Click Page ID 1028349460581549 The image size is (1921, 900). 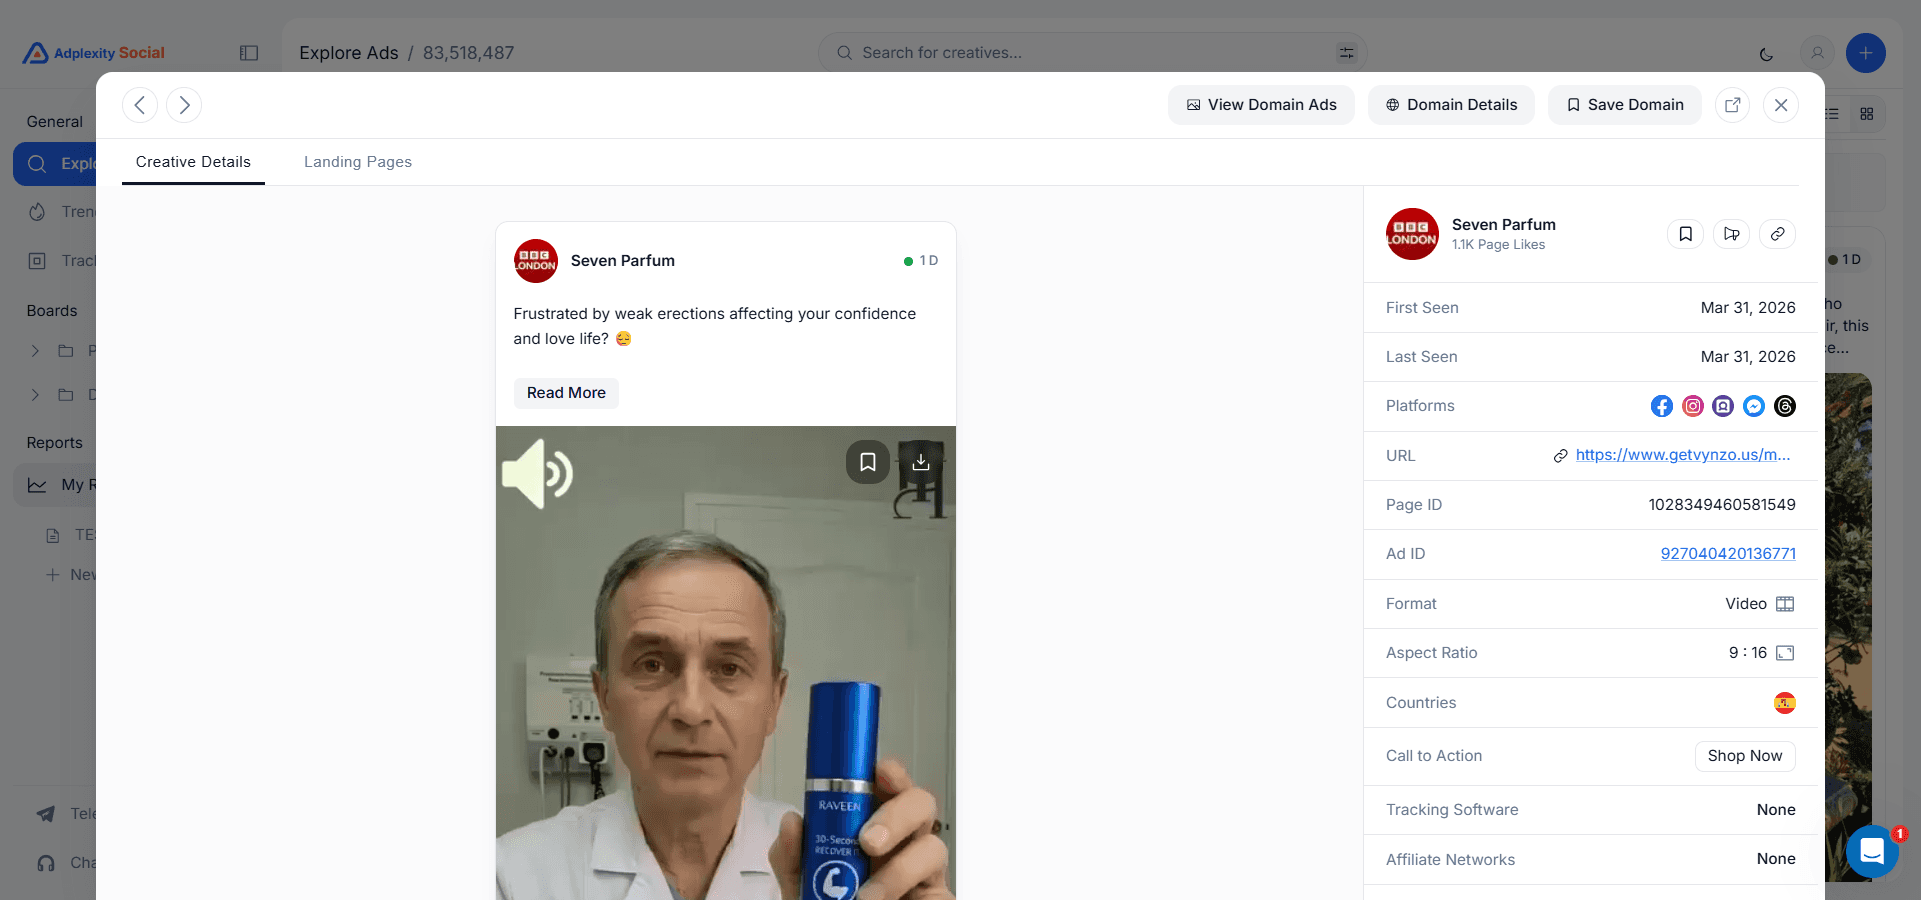click(x=1722, y=505)
